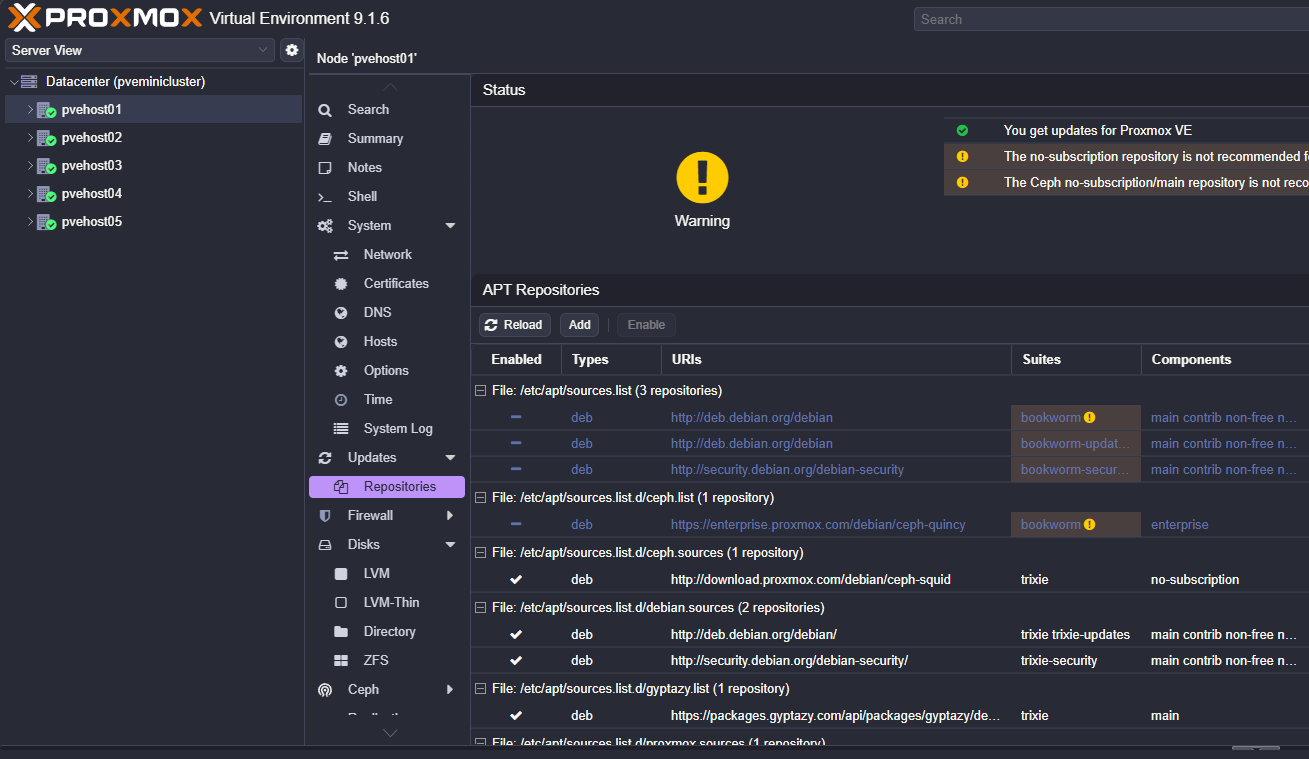
Task: Open the Server View dropdown
Action: tap(139, 50)
